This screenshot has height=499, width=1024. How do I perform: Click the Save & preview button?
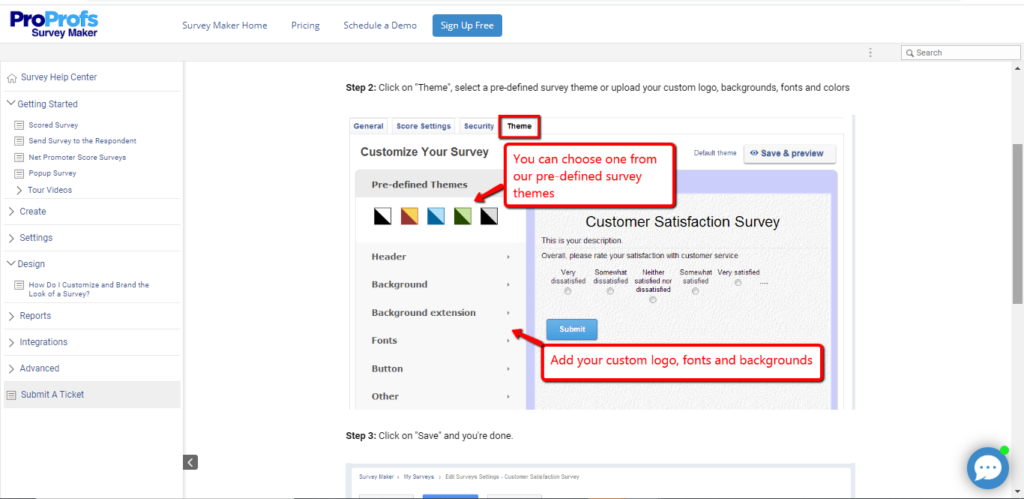point(789,153)
